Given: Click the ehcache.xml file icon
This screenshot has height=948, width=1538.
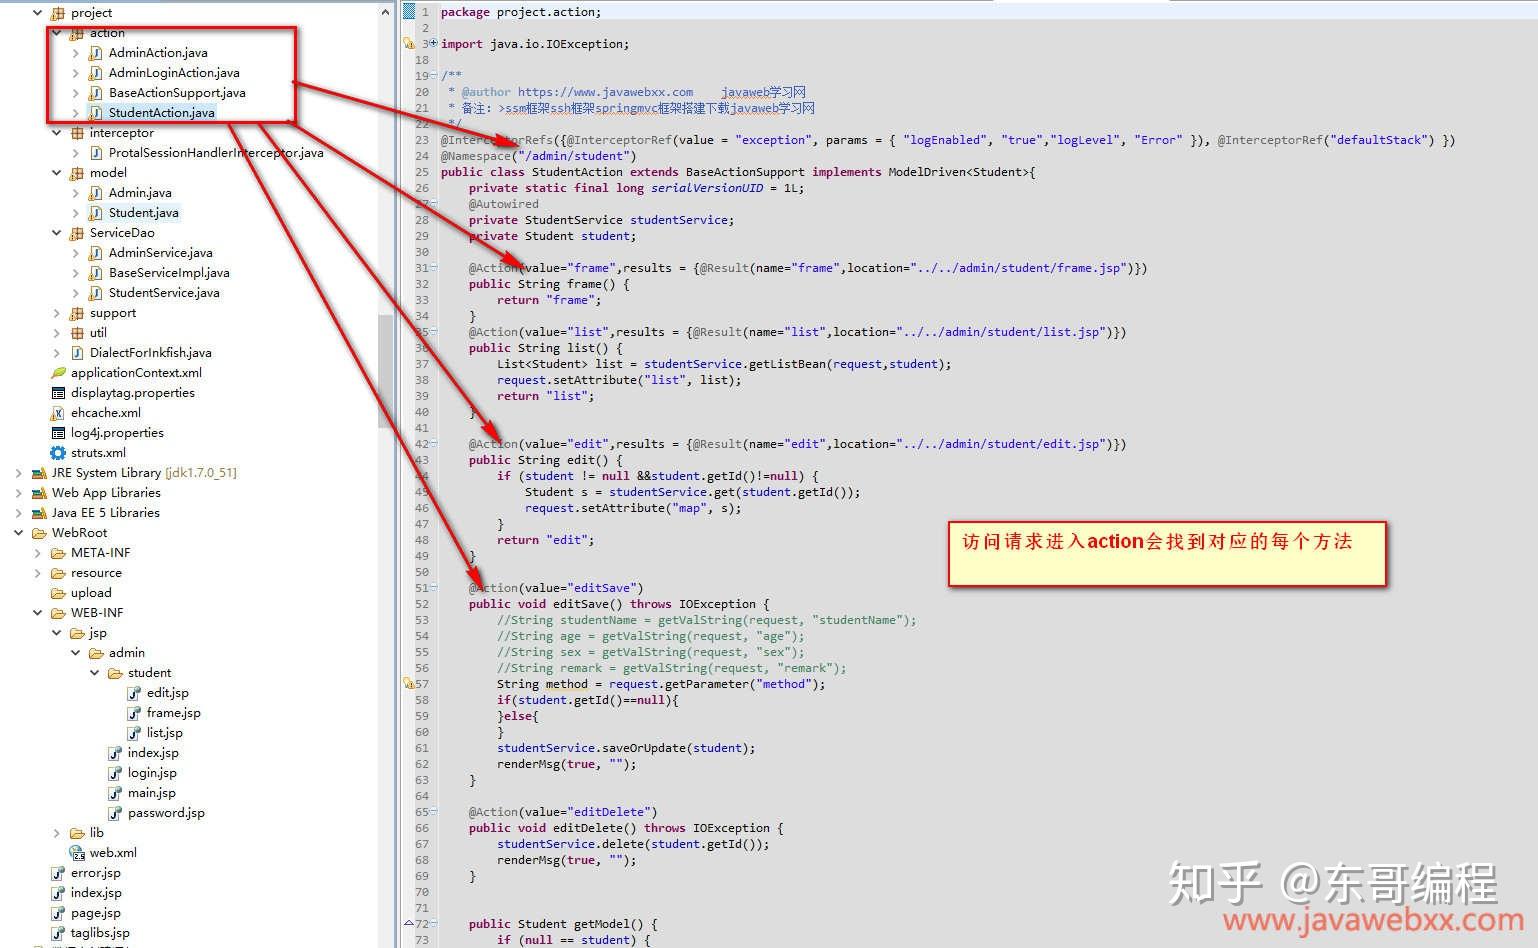Looking at the screenshot, I should coord(58,413).
